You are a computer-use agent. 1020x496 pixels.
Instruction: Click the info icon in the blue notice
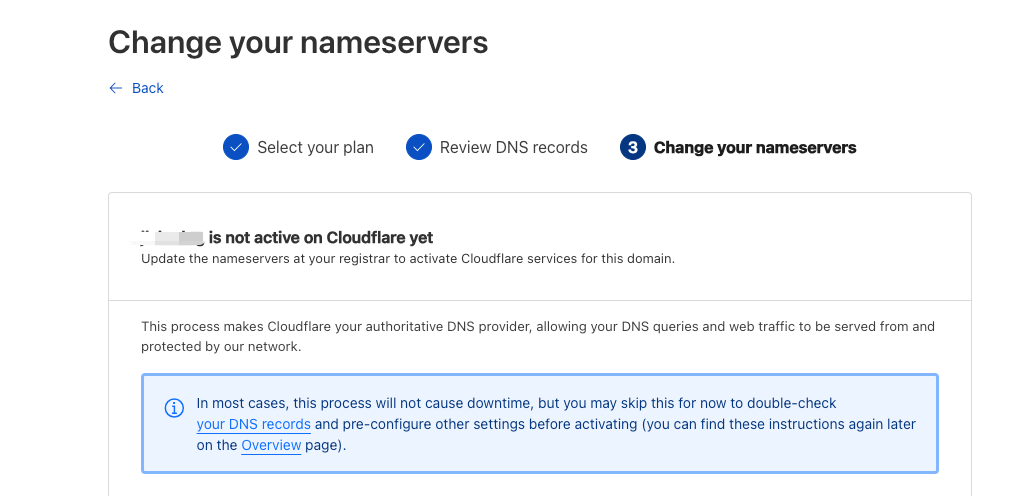tap(174, 408)
